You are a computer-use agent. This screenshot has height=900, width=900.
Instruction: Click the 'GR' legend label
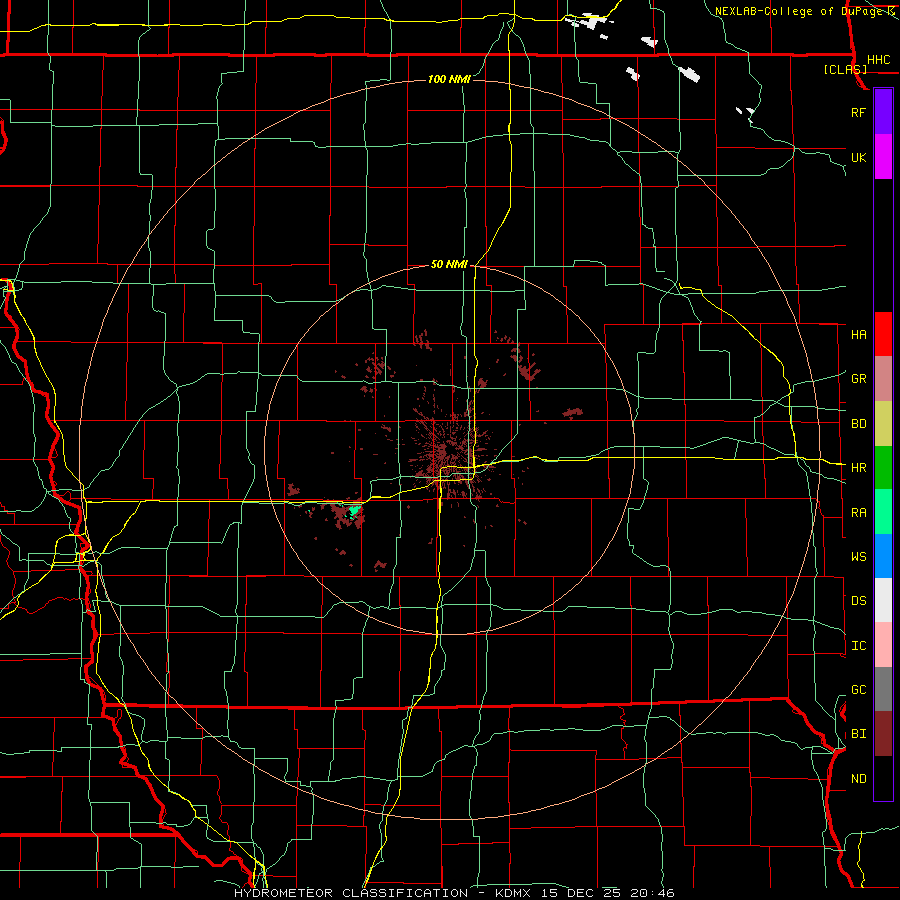pos(858,379)
